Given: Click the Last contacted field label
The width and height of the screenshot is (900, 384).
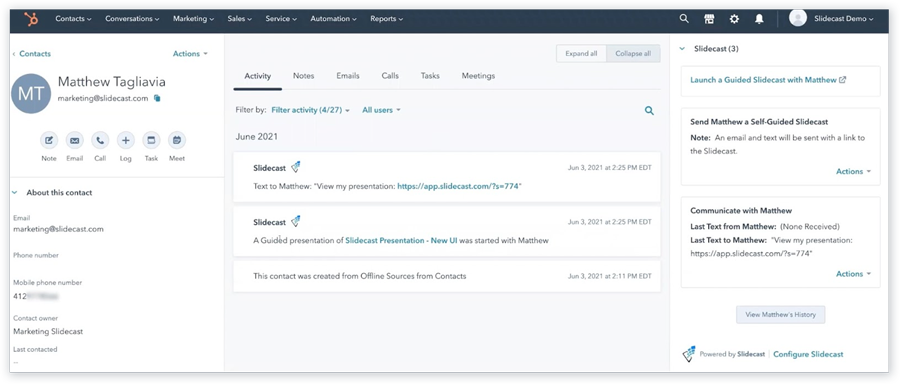Looking at the screenshot, I should coord(35,349).
